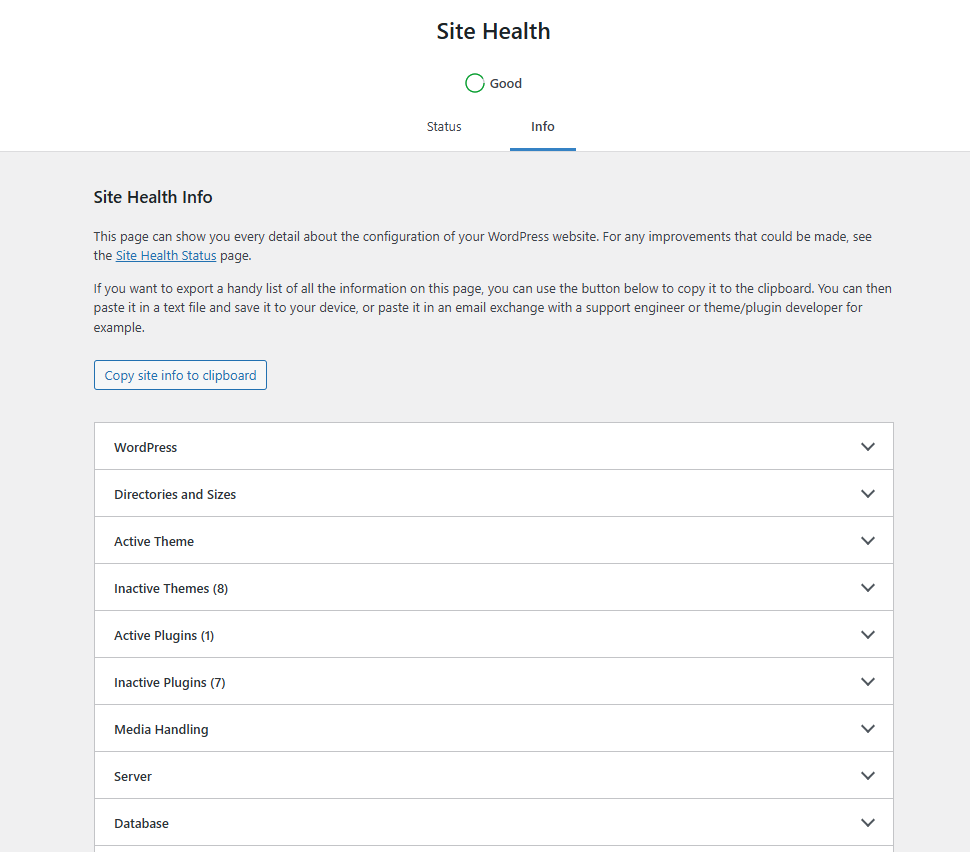This screenshot has height=852, width=970.
Task: Expand Inactive Plugins (7) chevron
Action: (868, 682)
